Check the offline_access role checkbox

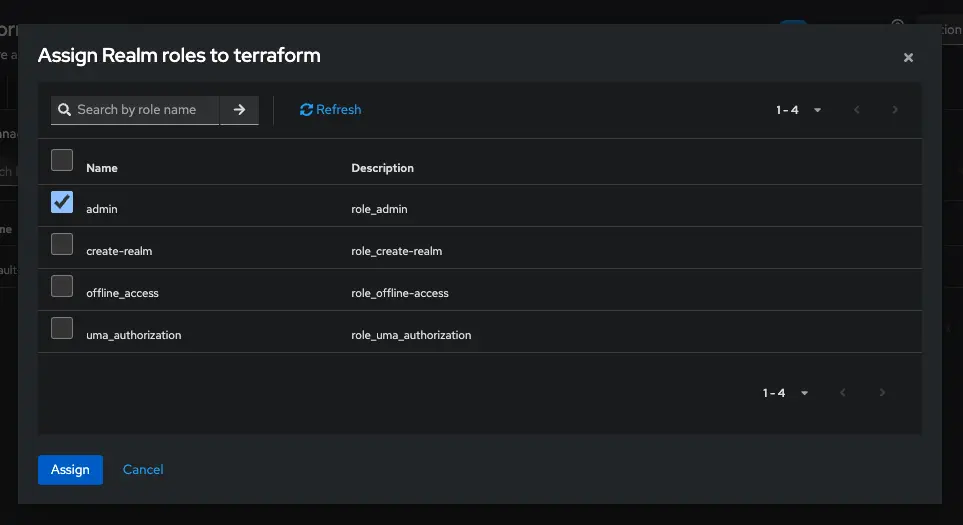coord(62,286)
